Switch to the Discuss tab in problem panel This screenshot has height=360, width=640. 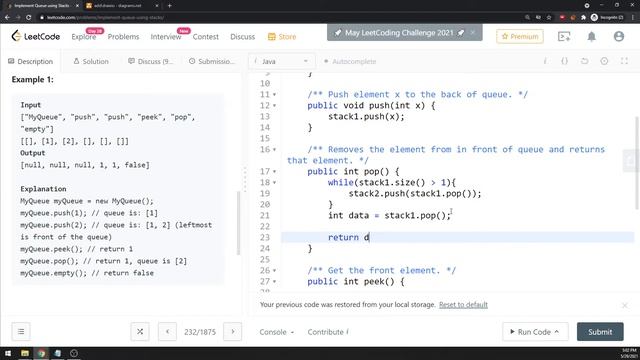(x=151, y=61)
